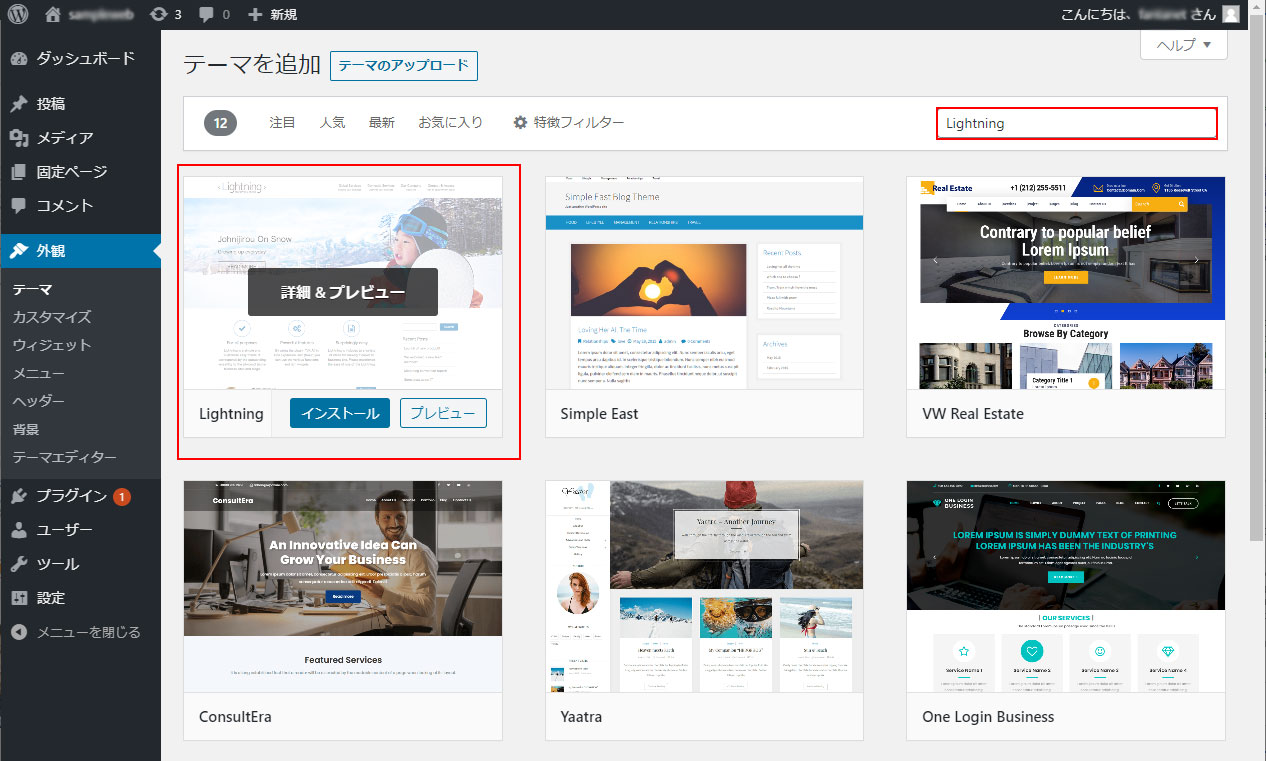Click プレビュー button for Lightning

(x=443, y=413)
